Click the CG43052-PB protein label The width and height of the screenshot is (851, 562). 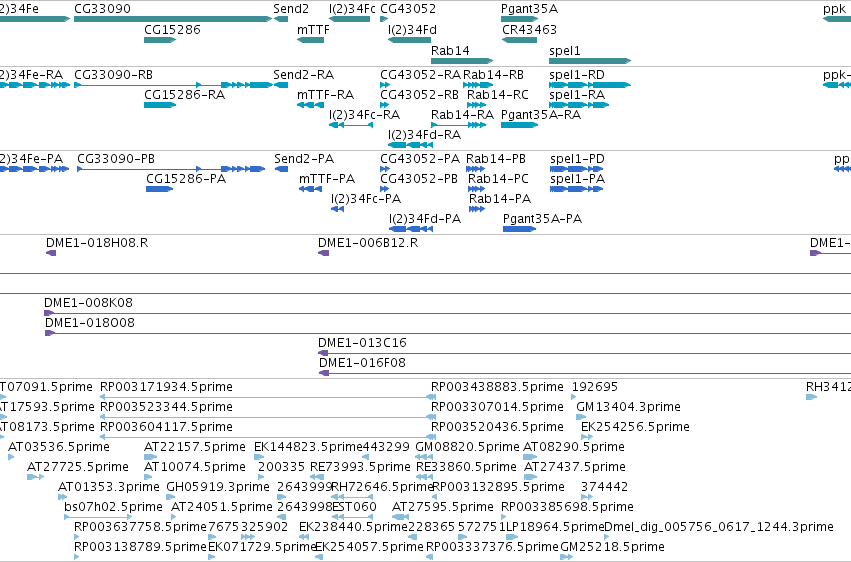(x=419, y=179)
